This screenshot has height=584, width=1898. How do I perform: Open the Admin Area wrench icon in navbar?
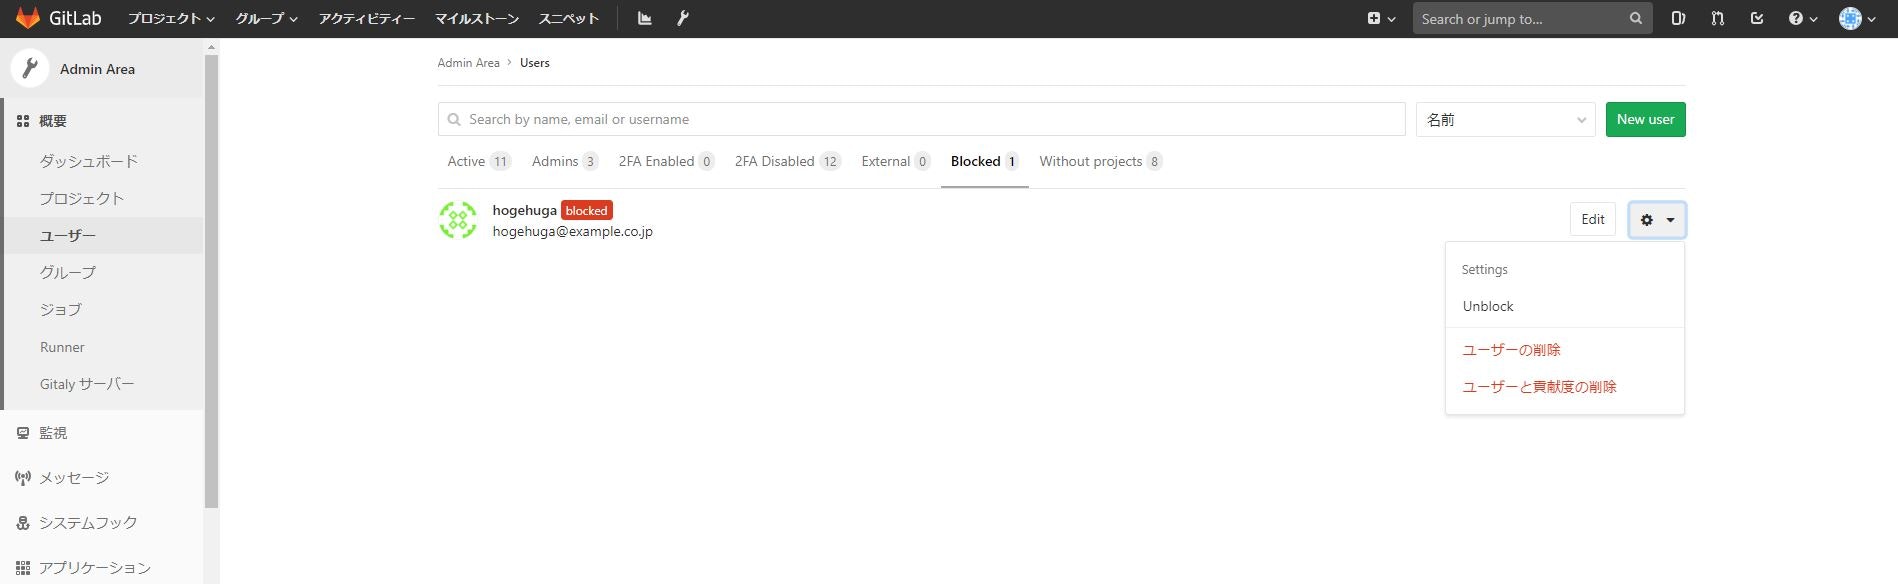pyautogui.click(x=683, y=18)
